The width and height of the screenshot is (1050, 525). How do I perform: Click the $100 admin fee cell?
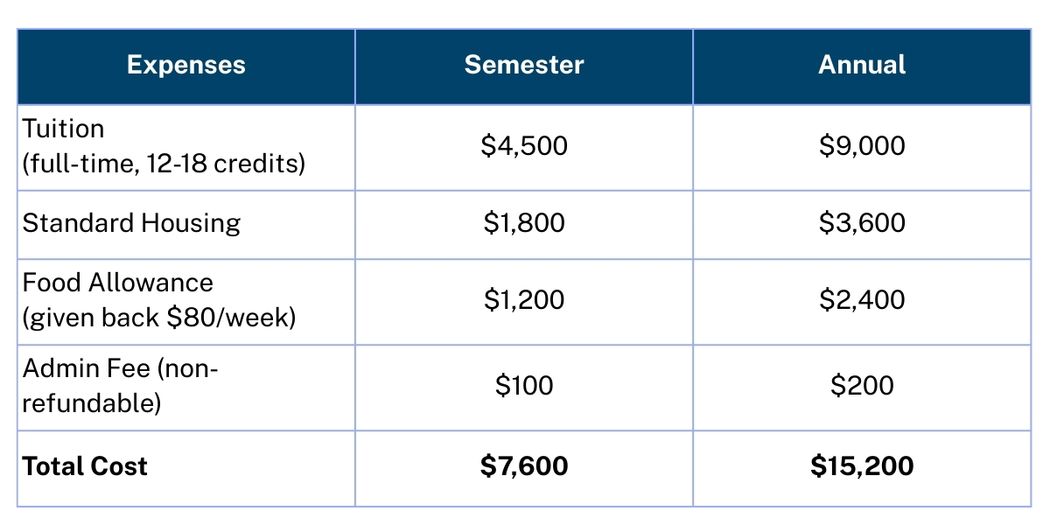coord(524,386)
